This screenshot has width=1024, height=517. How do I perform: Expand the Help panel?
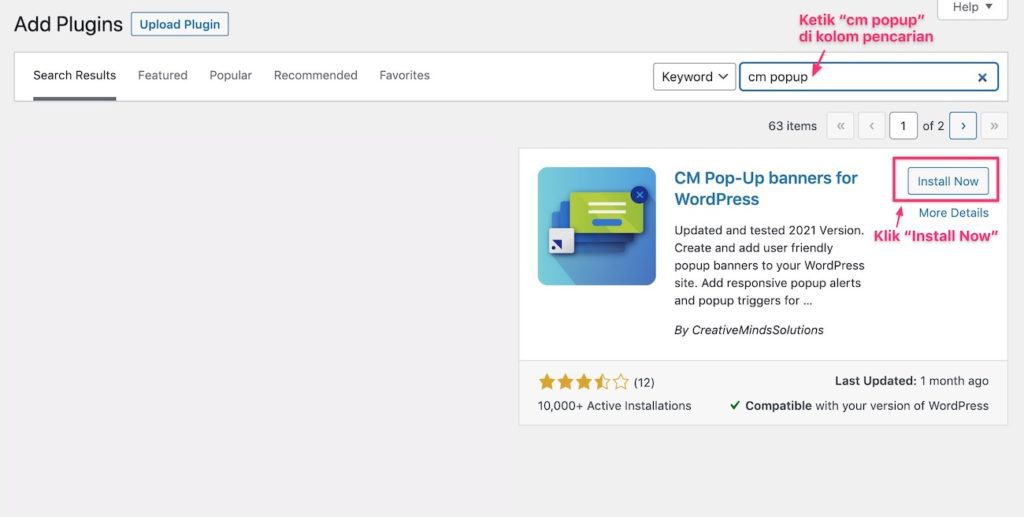pos(972,8)
